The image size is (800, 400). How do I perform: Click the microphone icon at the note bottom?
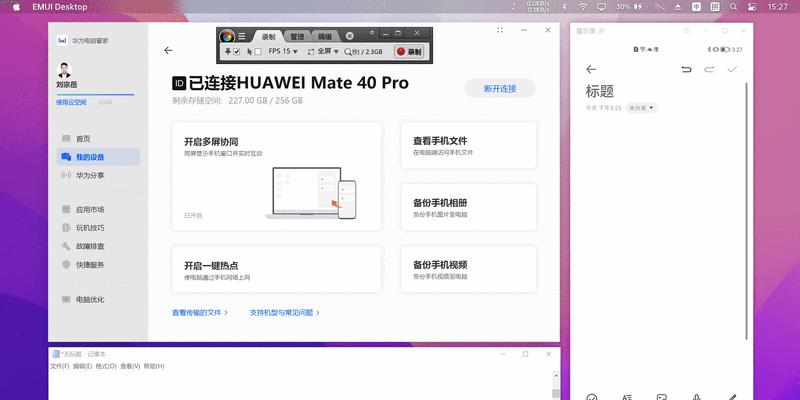click(696, 397)
